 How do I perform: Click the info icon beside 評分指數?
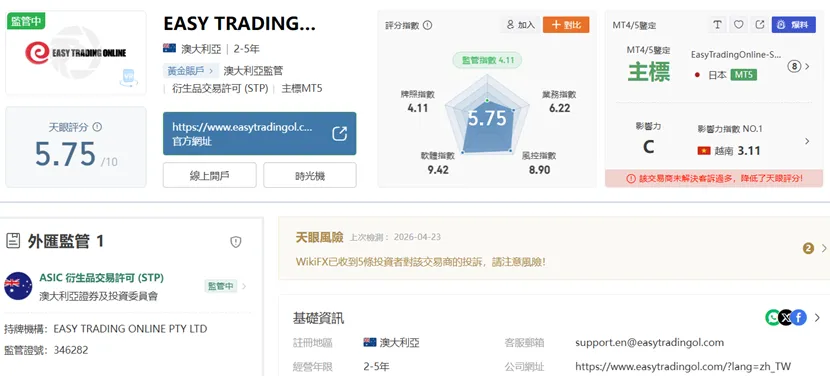click(428, 25)
